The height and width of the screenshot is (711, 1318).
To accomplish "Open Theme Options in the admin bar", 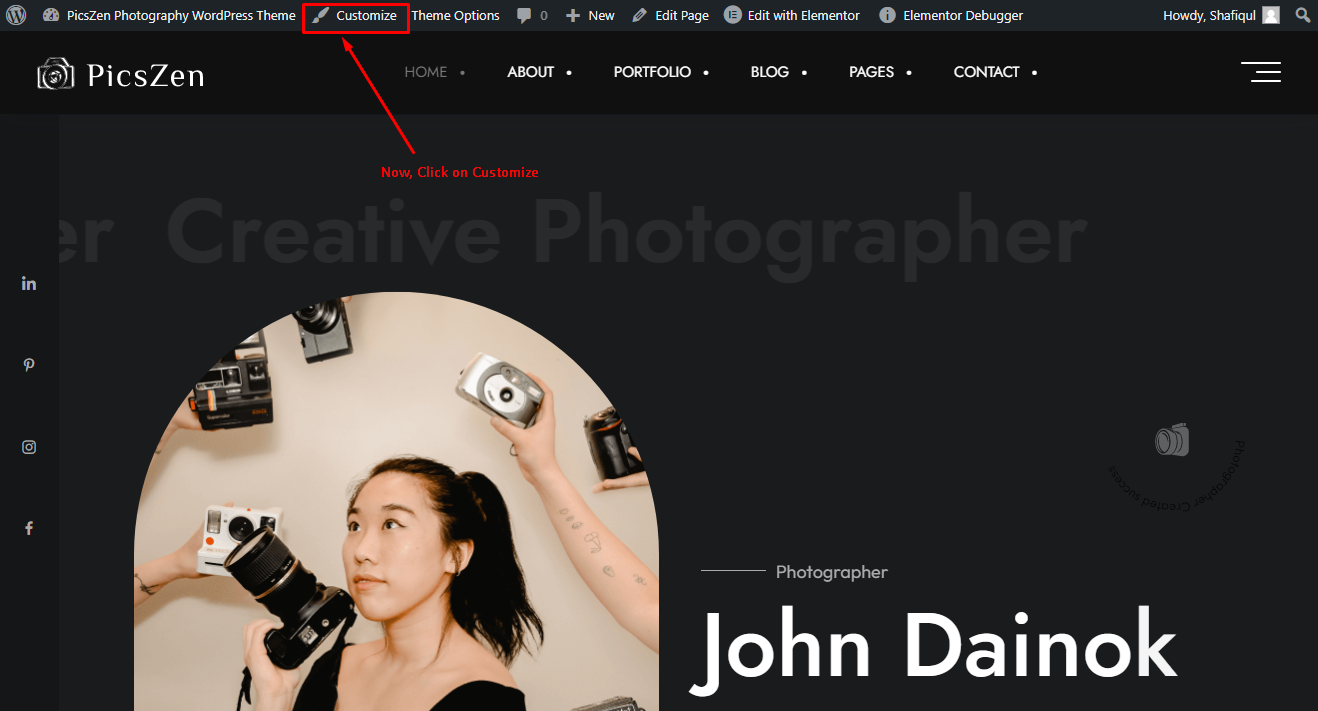I will (x=455, y=15).
